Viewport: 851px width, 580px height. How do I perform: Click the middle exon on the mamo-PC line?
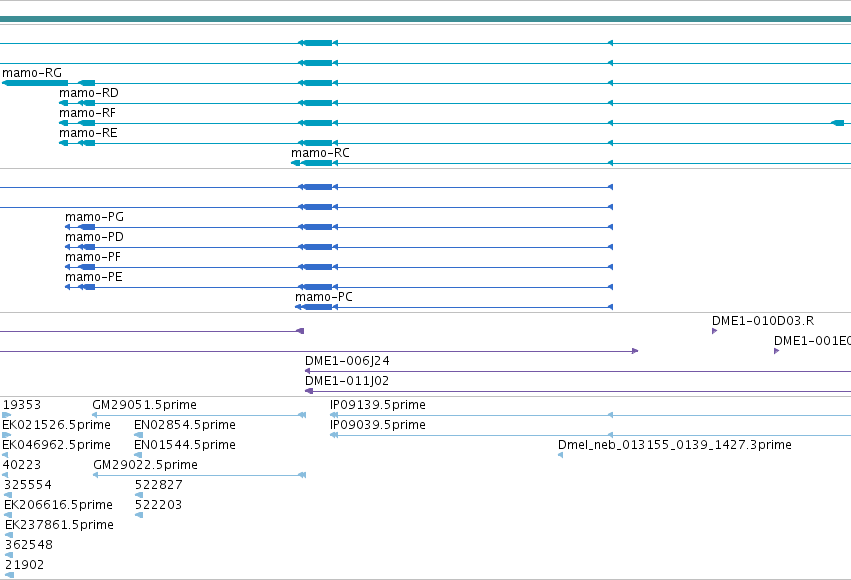click(315, 307)
